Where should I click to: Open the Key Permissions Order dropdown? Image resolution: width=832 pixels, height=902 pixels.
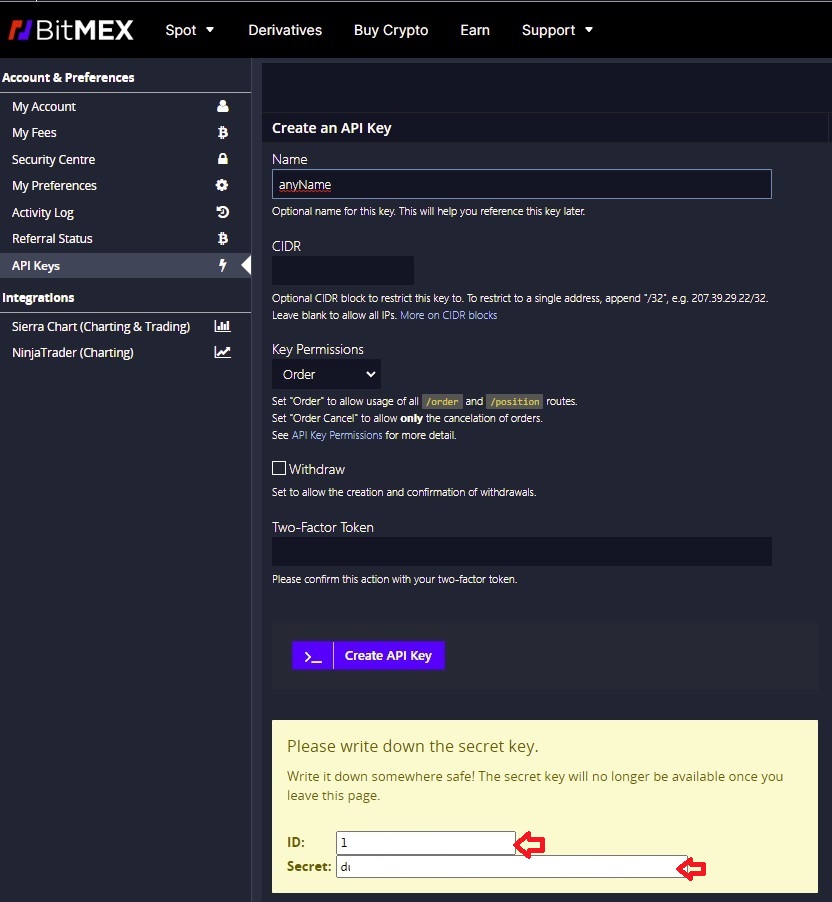326,374
